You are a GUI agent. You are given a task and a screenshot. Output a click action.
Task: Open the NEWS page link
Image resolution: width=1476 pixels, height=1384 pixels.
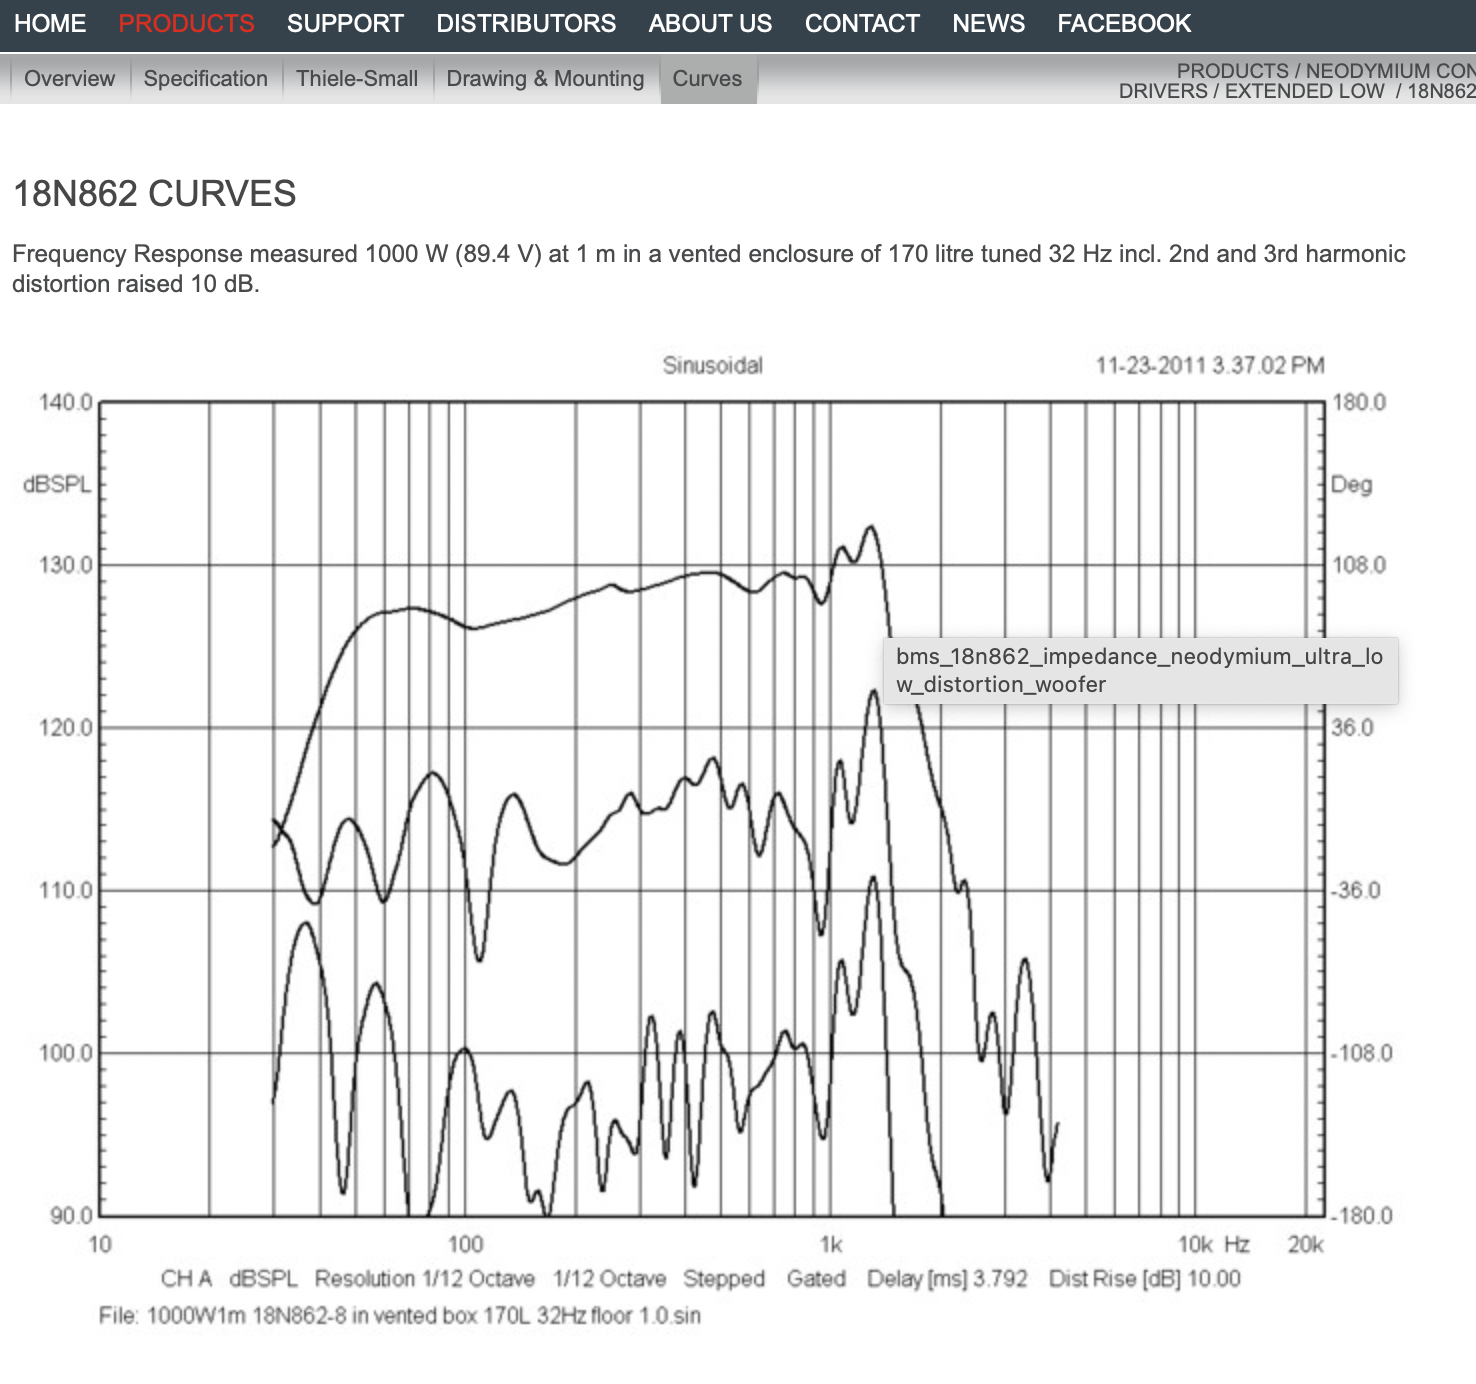pyautogui.click(x=988, y=23)
